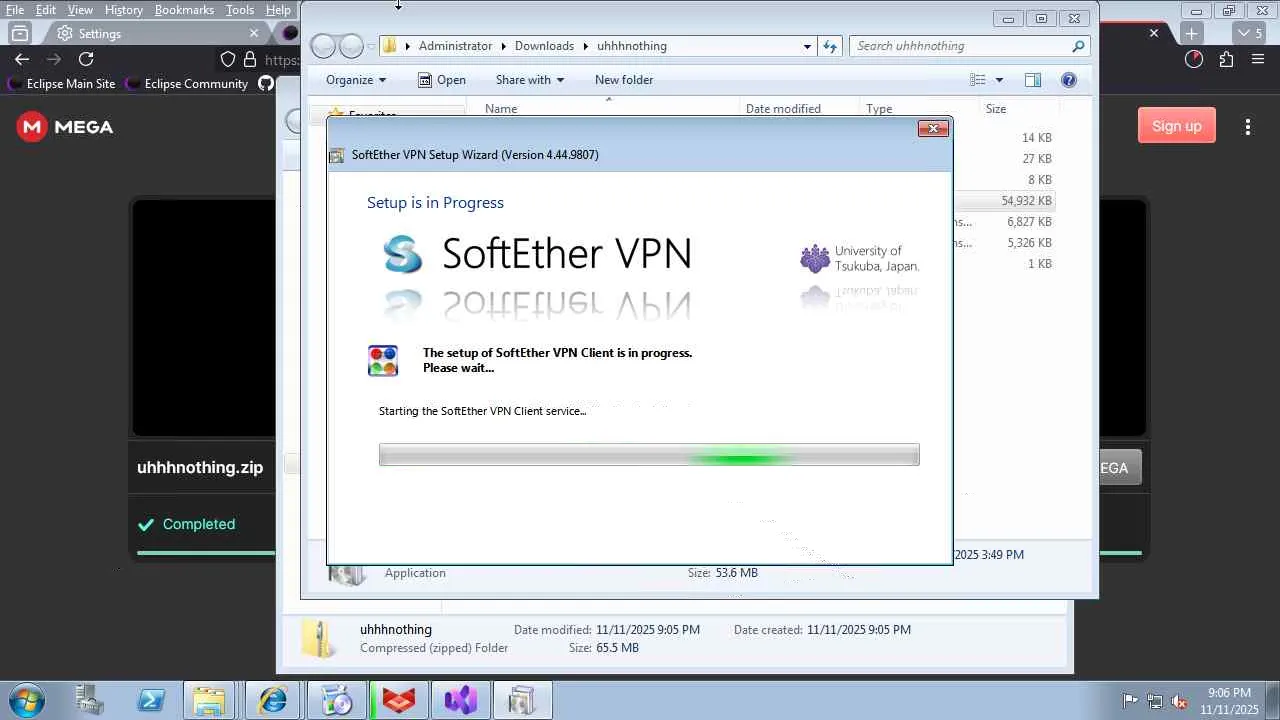Click New folder in Explorer toolbar
This screenshot has width=1280, height=720.
[624, 80]
